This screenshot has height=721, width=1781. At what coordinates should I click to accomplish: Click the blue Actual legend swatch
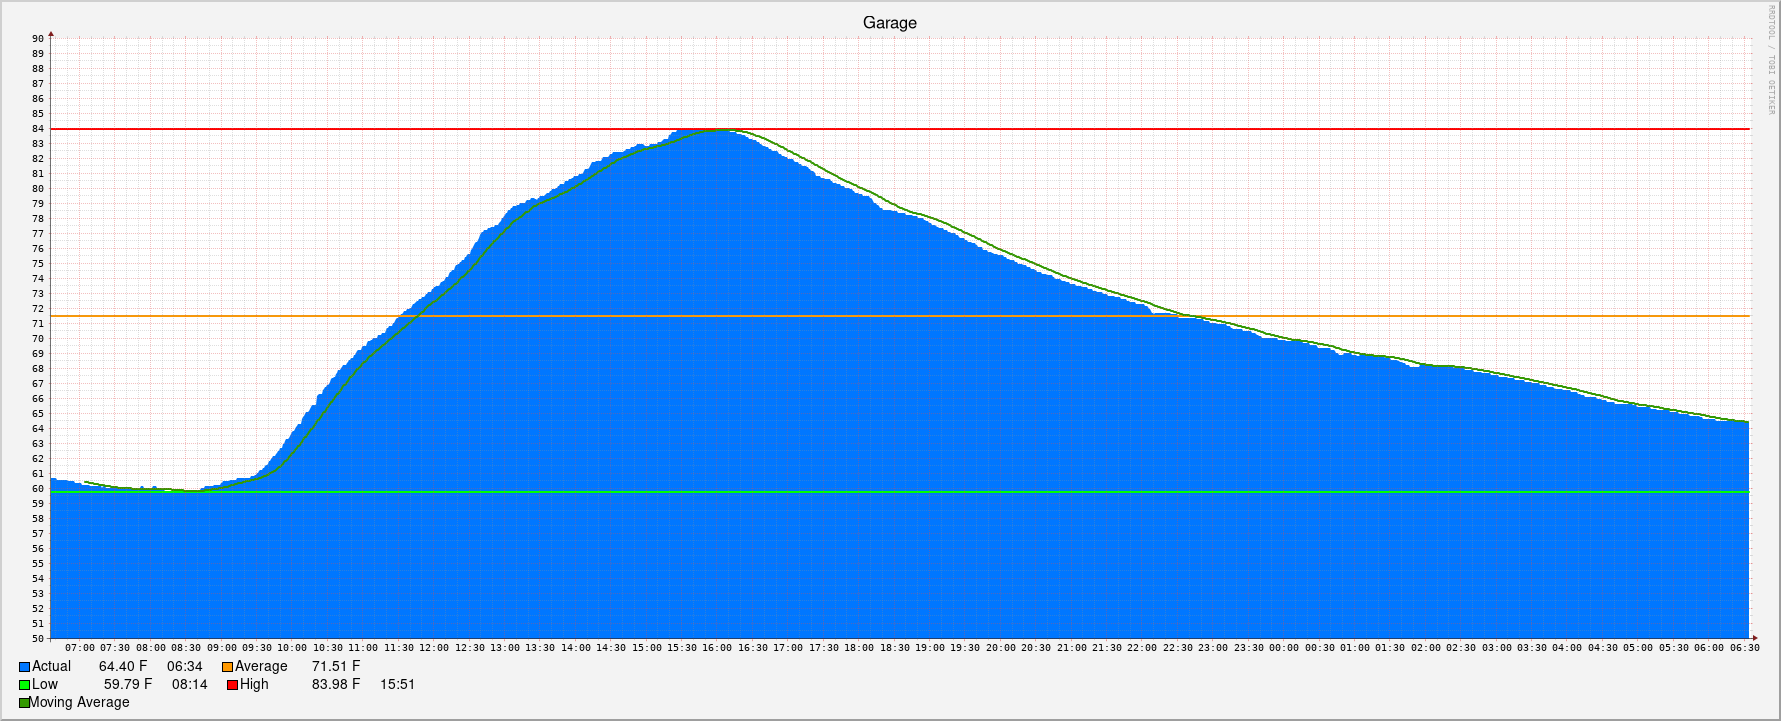[x=24, y=667]
